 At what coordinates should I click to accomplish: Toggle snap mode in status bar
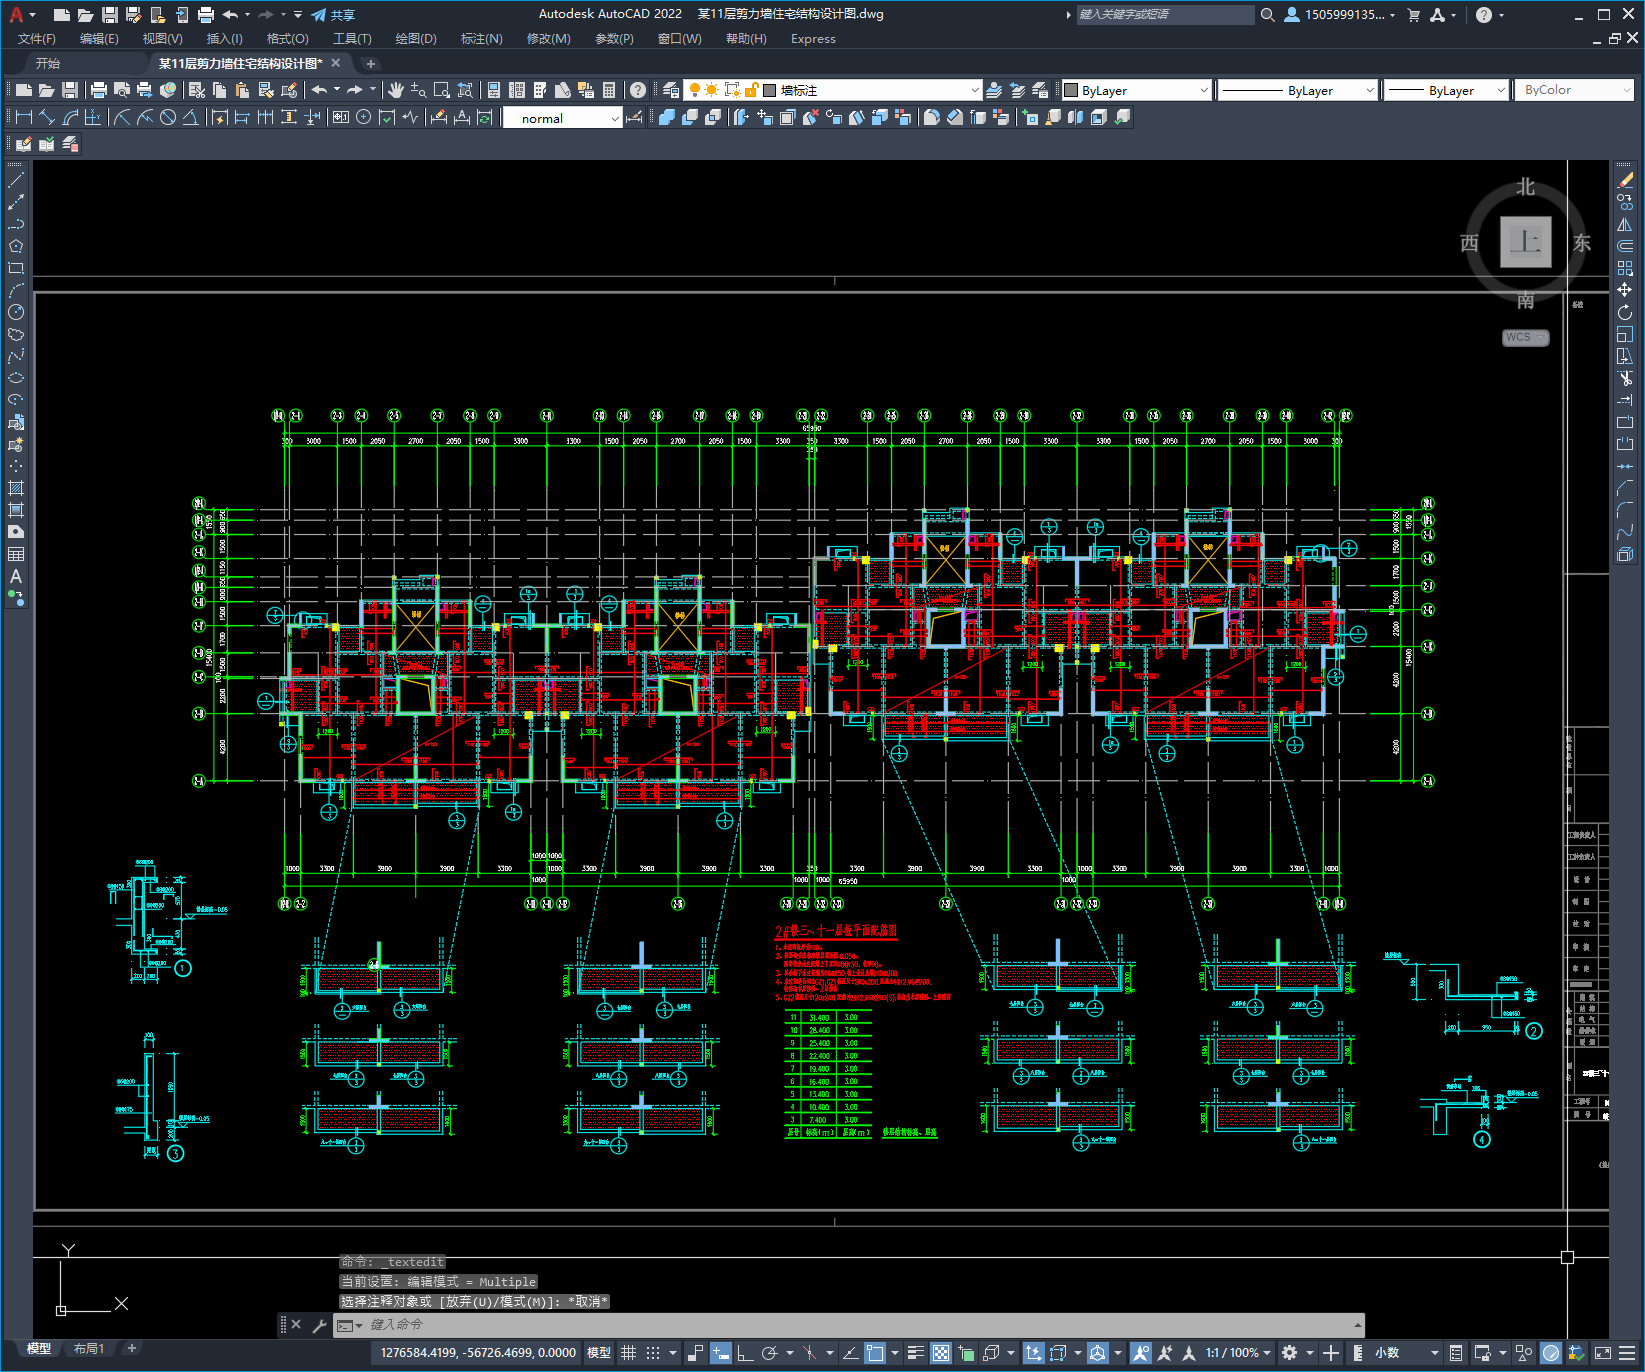[x=653, y=1353]
